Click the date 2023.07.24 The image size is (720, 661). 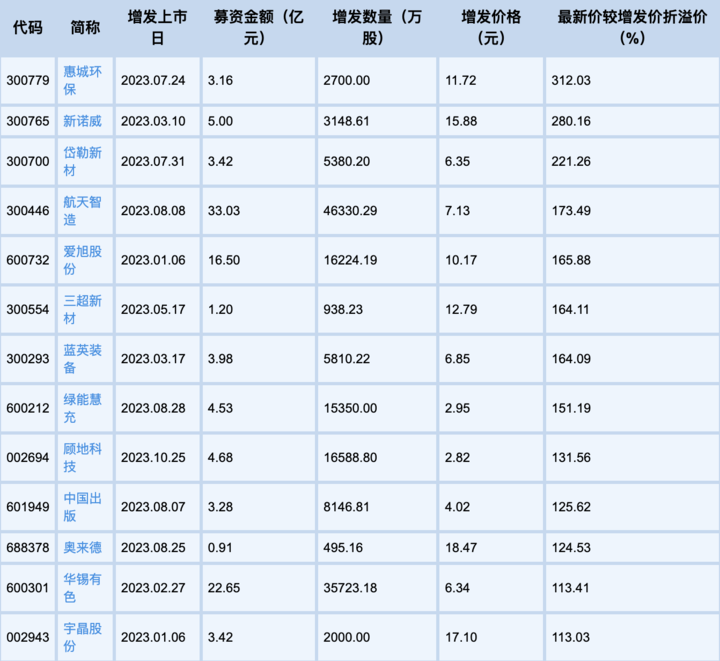pos(153,81)
